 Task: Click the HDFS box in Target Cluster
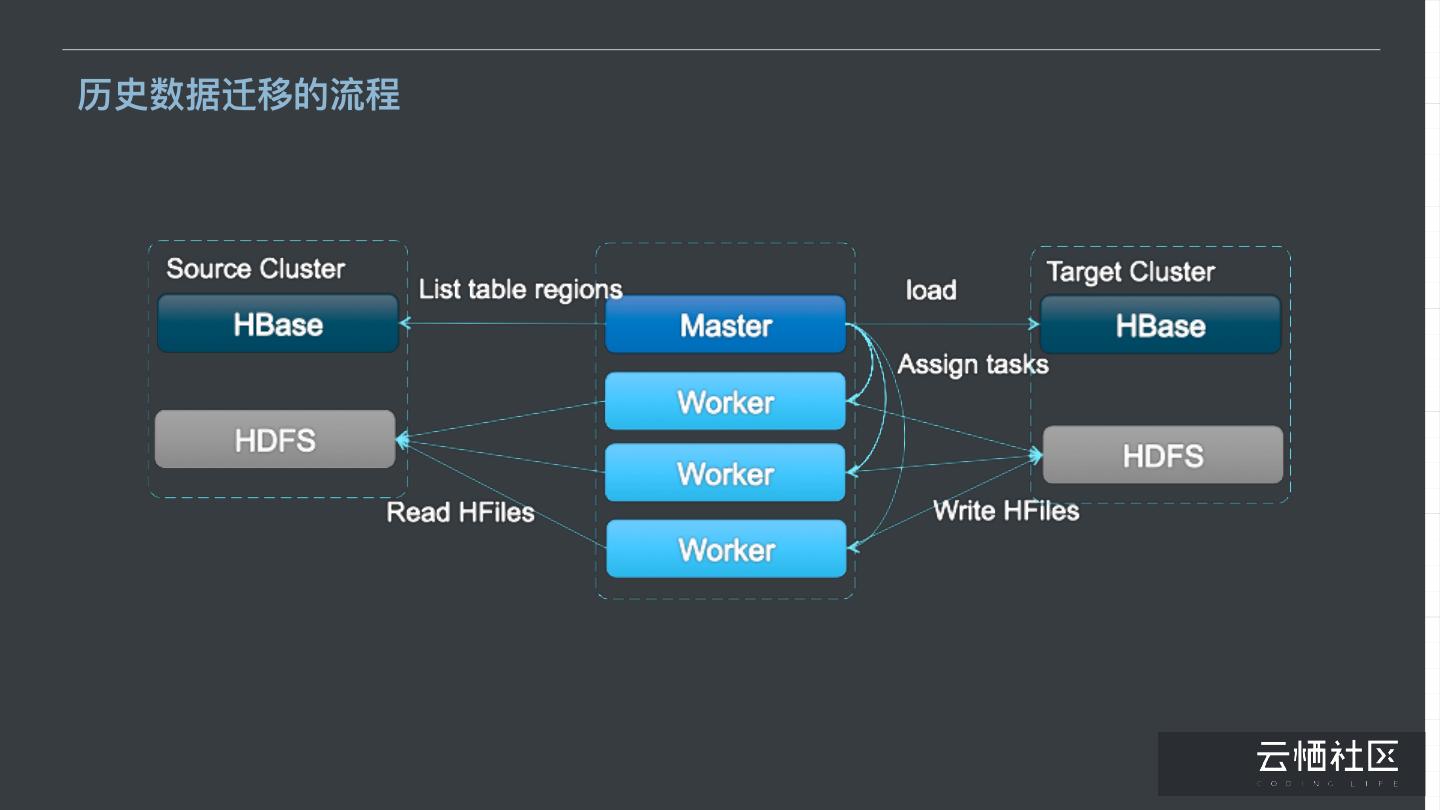1162,456
